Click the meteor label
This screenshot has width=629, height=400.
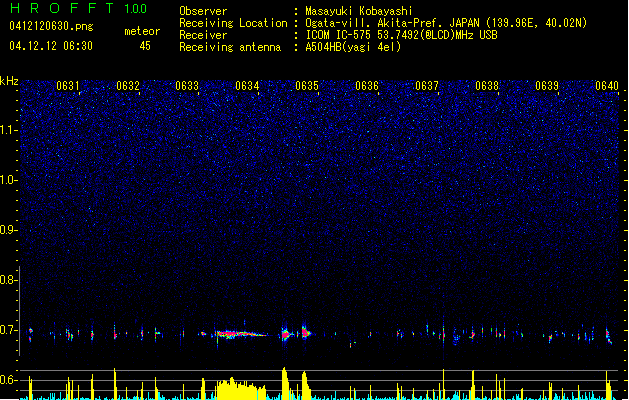point(142,31)
